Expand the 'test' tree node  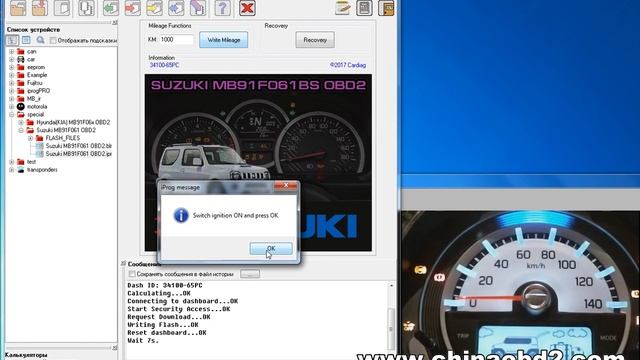(x=11, y=162)
